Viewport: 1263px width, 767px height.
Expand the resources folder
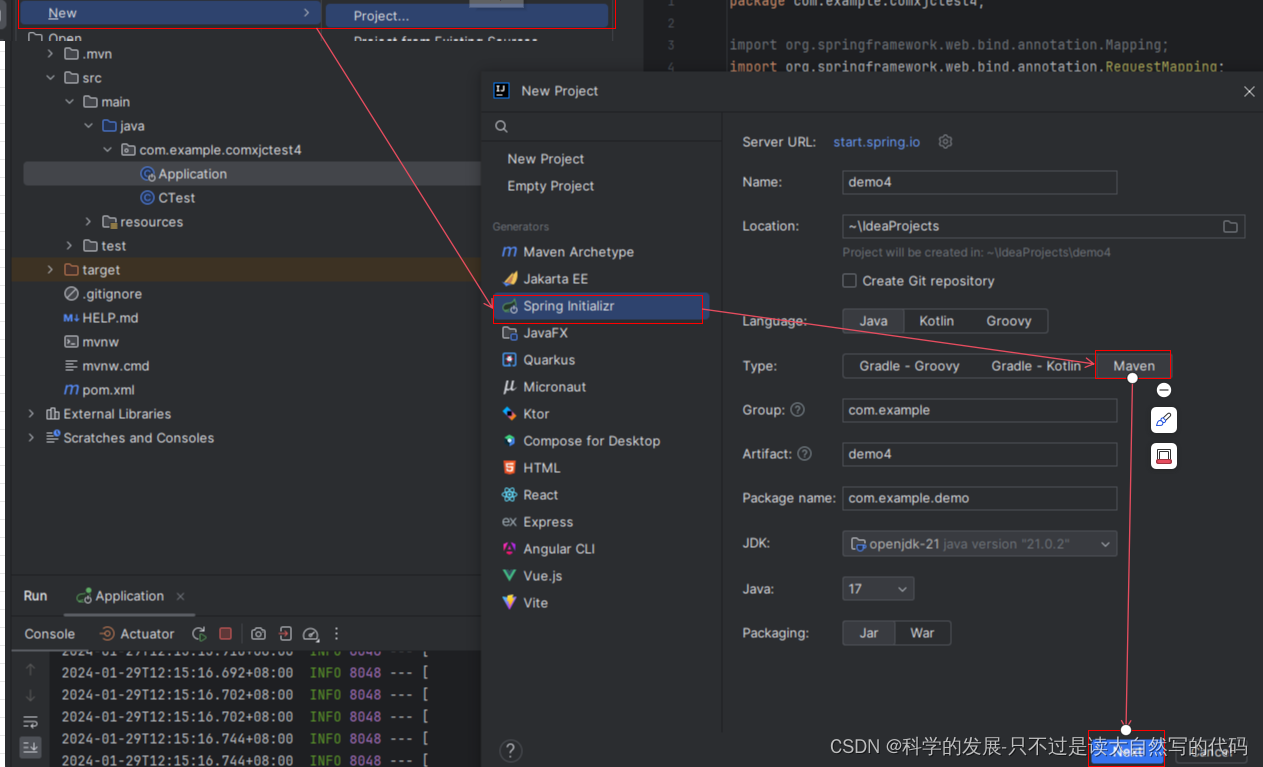[89, 222]
